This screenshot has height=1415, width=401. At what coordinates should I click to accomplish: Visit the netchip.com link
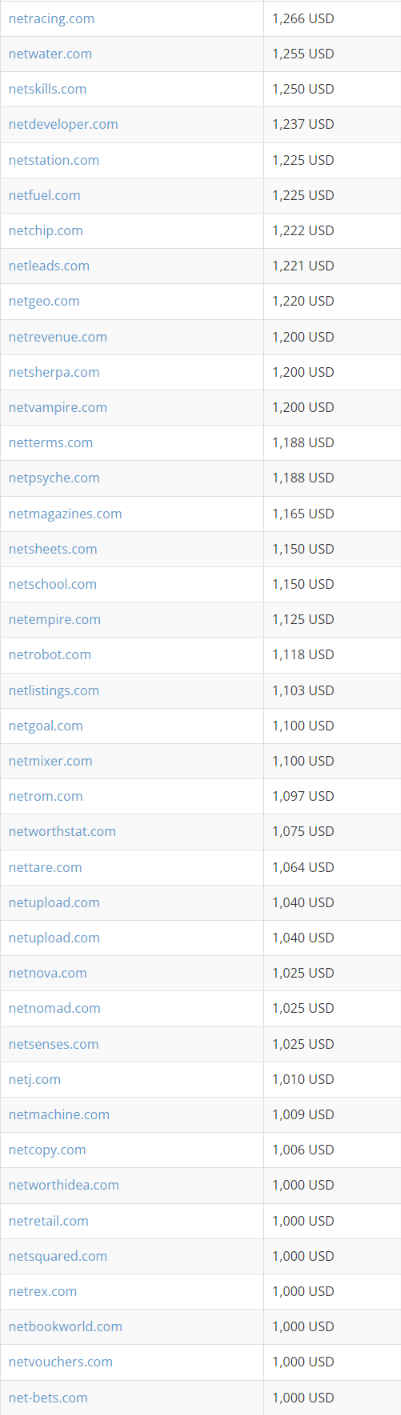[x=45, y=230]
